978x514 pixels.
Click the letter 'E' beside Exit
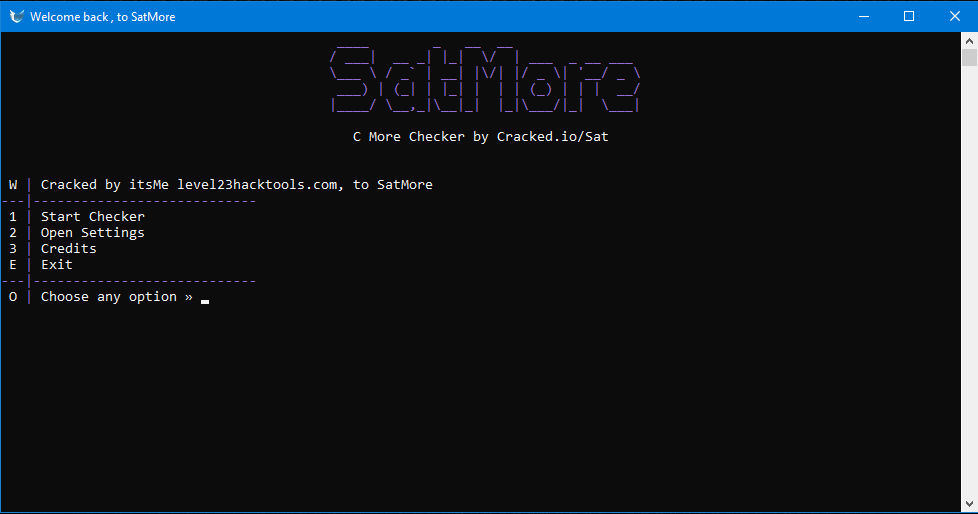pos(13,264)
